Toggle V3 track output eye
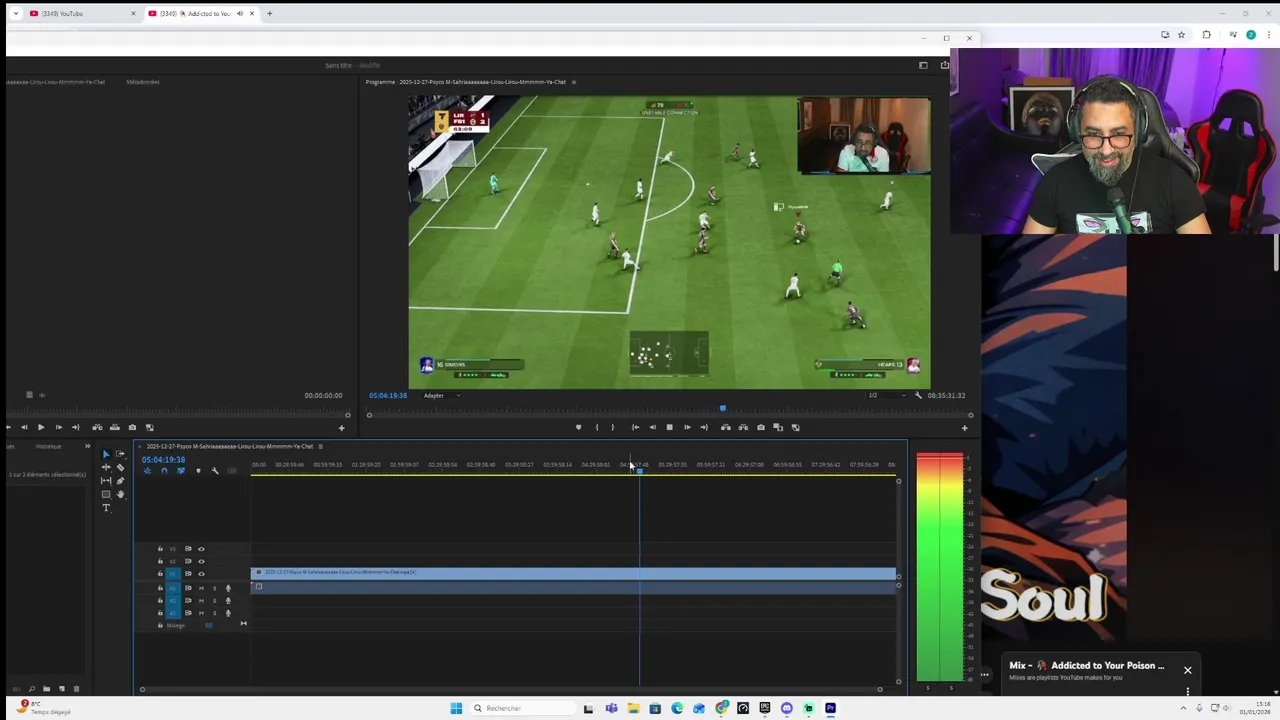Image resolution: width=1280 pixels, height=720 pixels. click(x=201, y=549)
